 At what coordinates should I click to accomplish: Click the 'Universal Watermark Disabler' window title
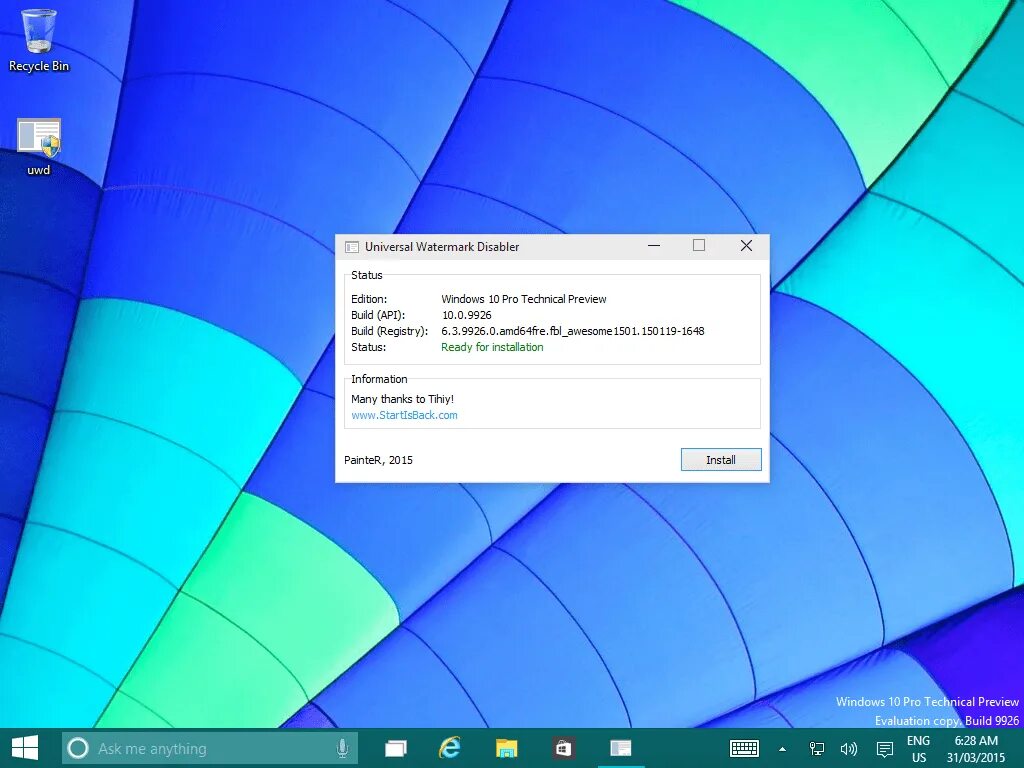tap(442, 247)
